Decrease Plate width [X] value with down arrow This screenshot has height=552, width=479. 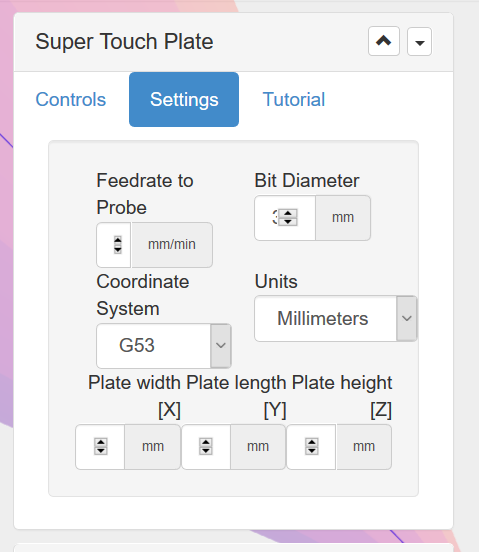click(x=101, y=451)
